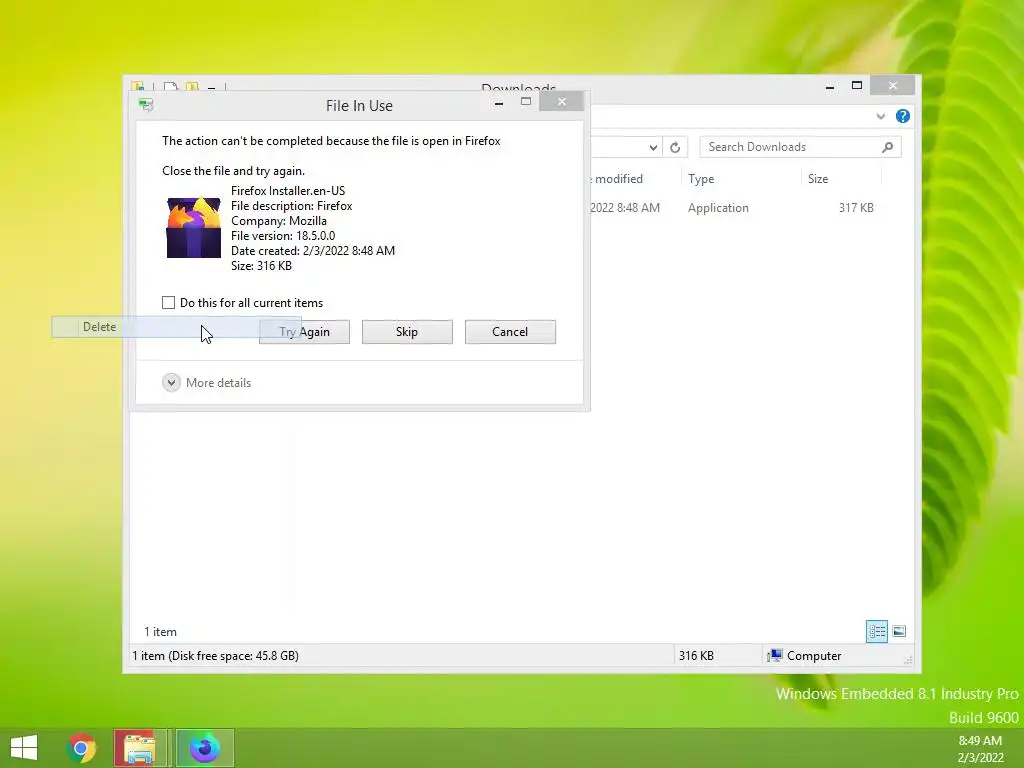Viewport: 1024px width, 768px height.
Task: Click the 317 KB size cell
Action: click(856, 208)
